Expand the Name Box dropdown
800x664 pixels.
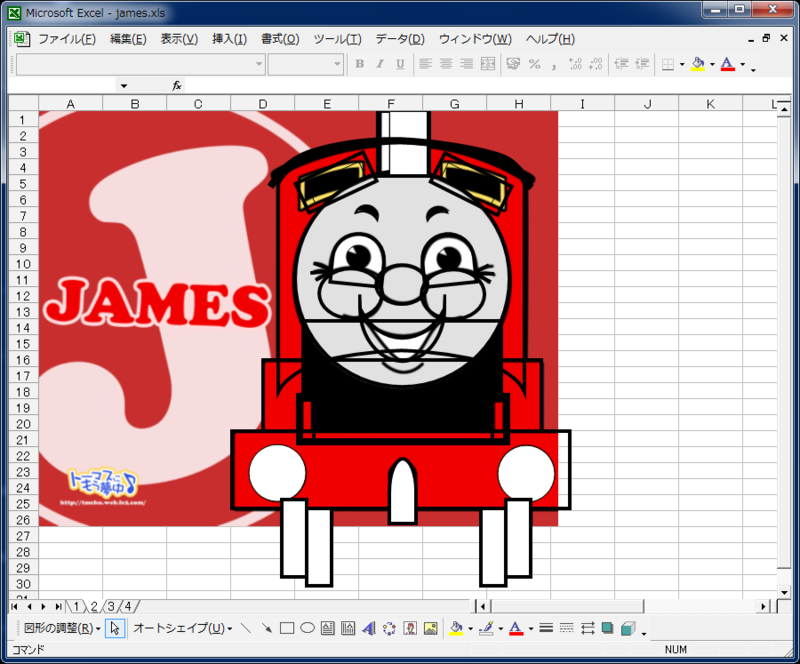pos(124,86)
